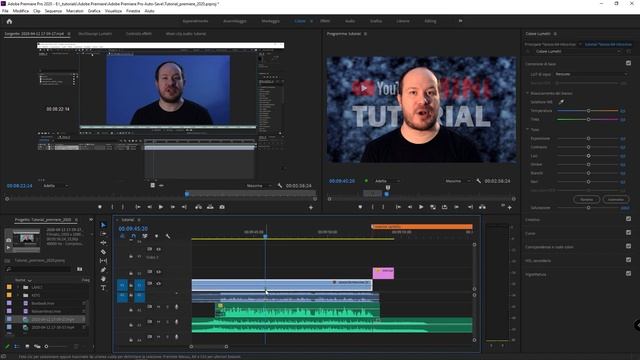Select the Hand tool
The width and height of the screenshot is (640, 360).
click(x=103, y=279)
